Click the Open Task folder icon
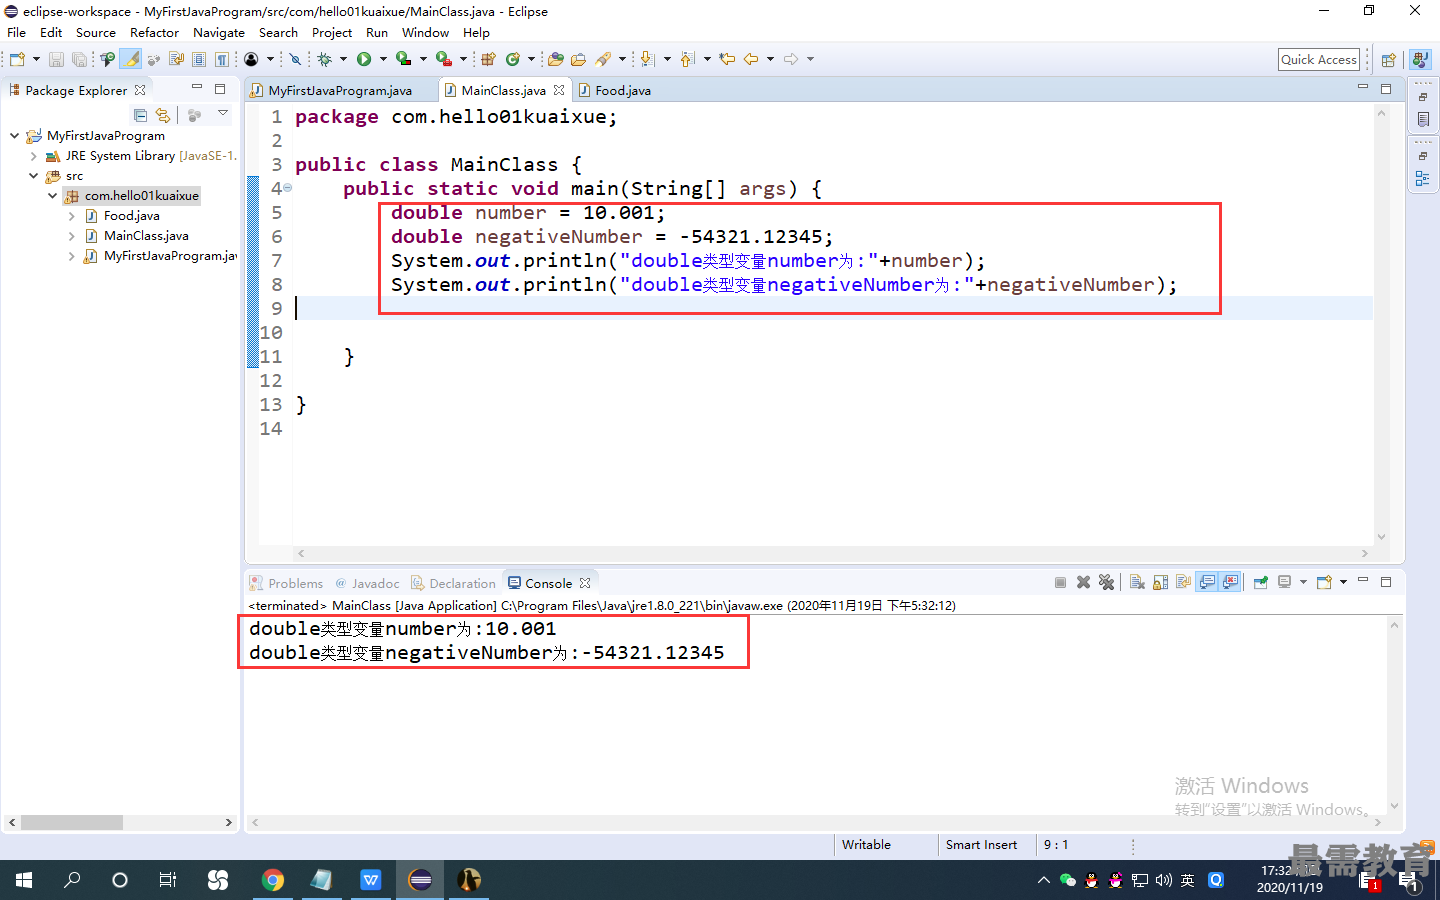 point(578,59)
